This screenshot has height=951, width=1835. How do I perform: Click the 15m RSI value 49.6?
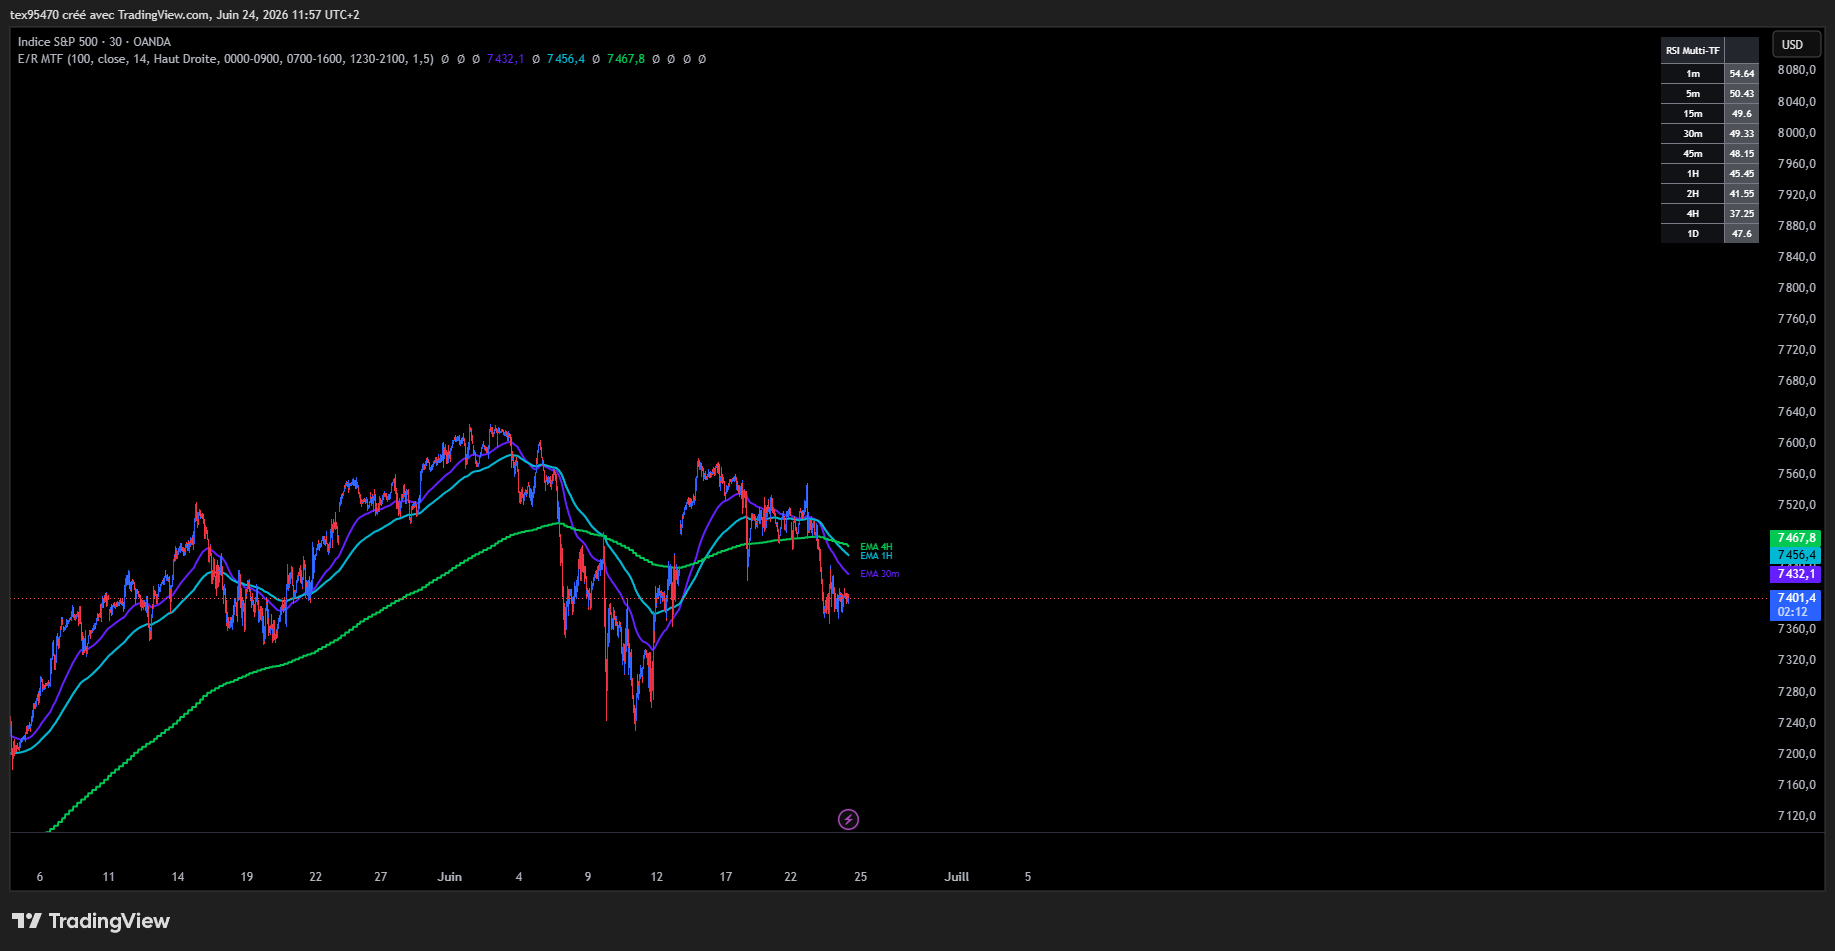pyautogui.click(x=1742, y=114)
